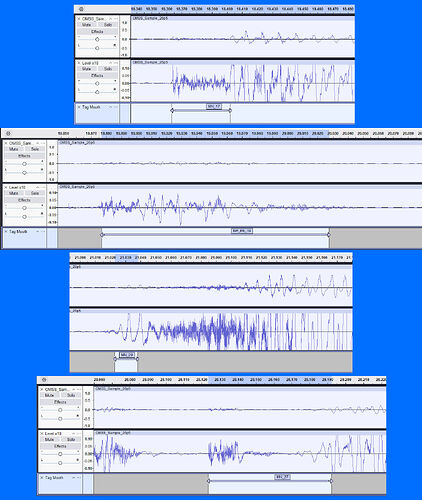
Task: Open Tag Mouth track ellipsis menu, bottom panel
Action: (79, 478)
